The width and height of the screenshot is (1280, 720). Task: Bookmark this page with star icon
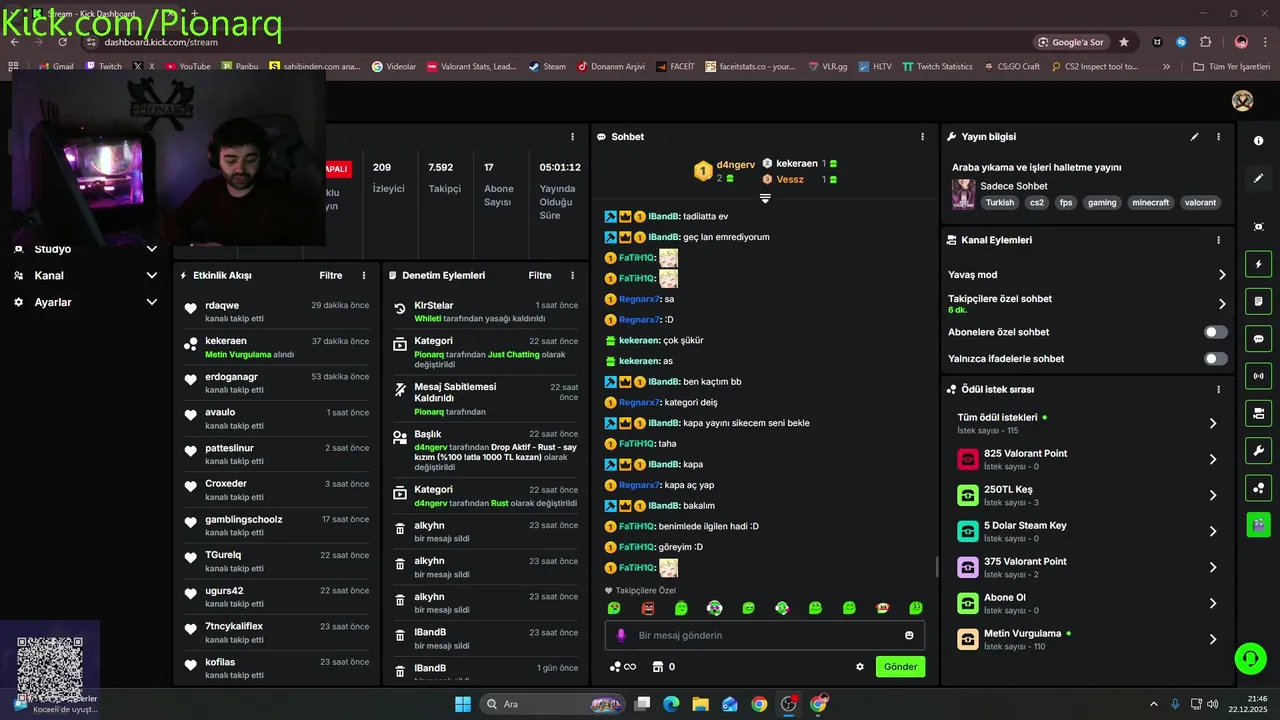[1124, 42]
